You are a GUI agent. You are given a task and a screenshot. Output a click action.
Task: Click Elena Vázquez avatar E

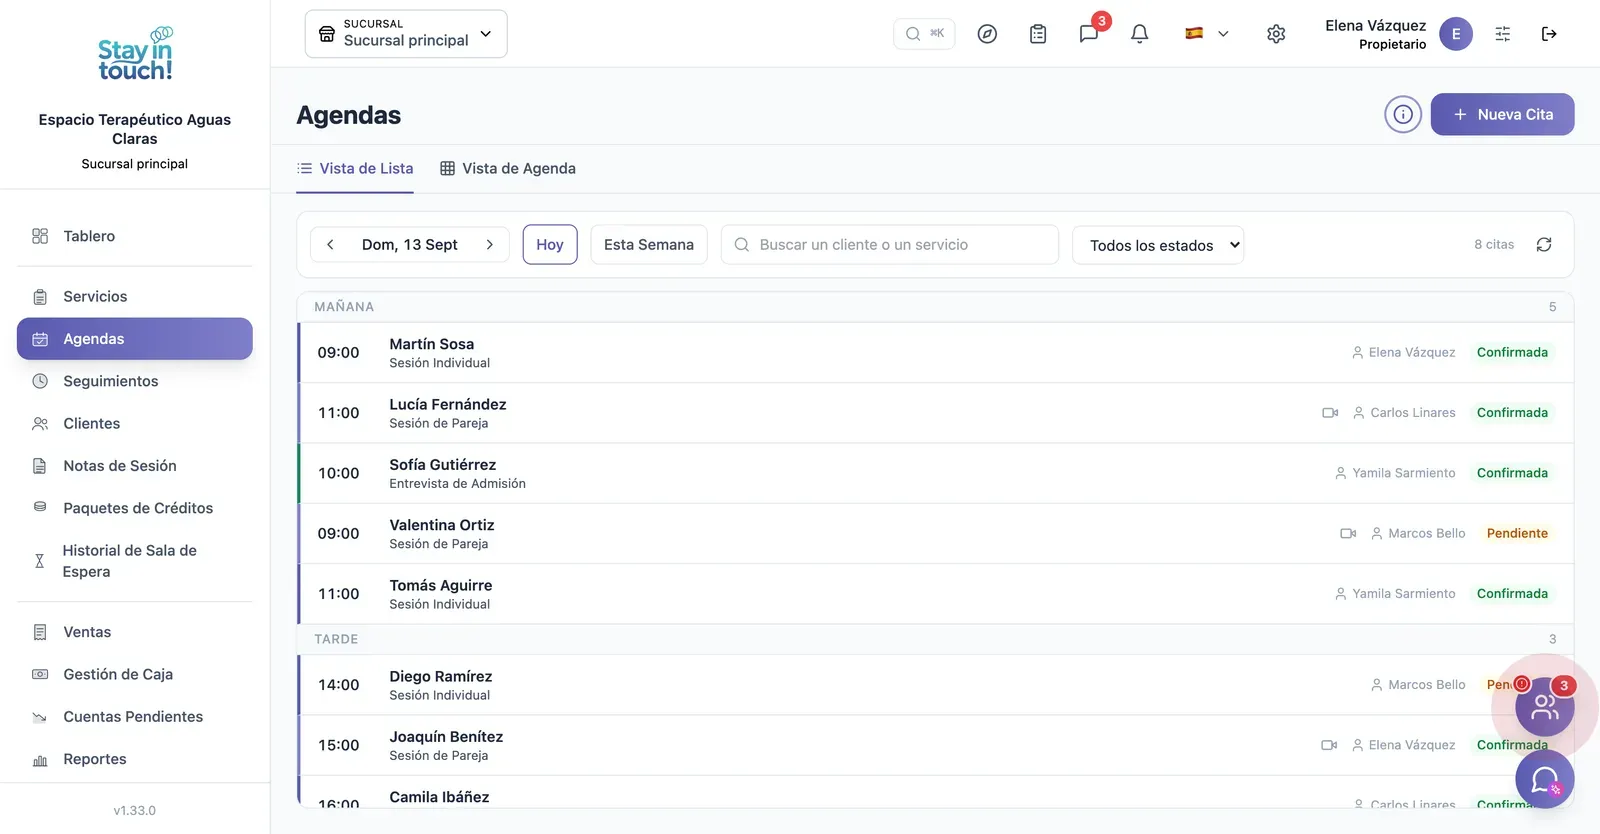pyautogui.click(x=1456, y=34)
